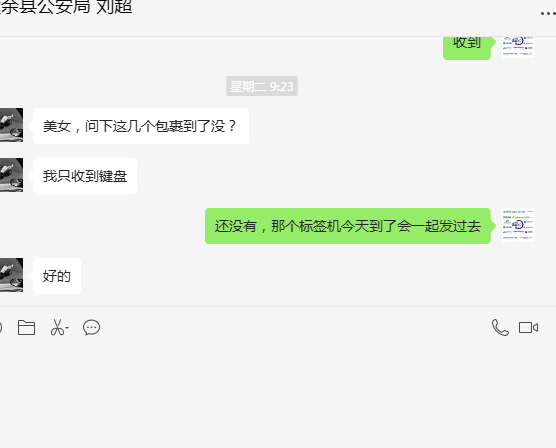Viewport: 556px width, 448px height.
Task: Click own avatar beside '还没有，那个标签机…' message
Action: tap(518, 225)
